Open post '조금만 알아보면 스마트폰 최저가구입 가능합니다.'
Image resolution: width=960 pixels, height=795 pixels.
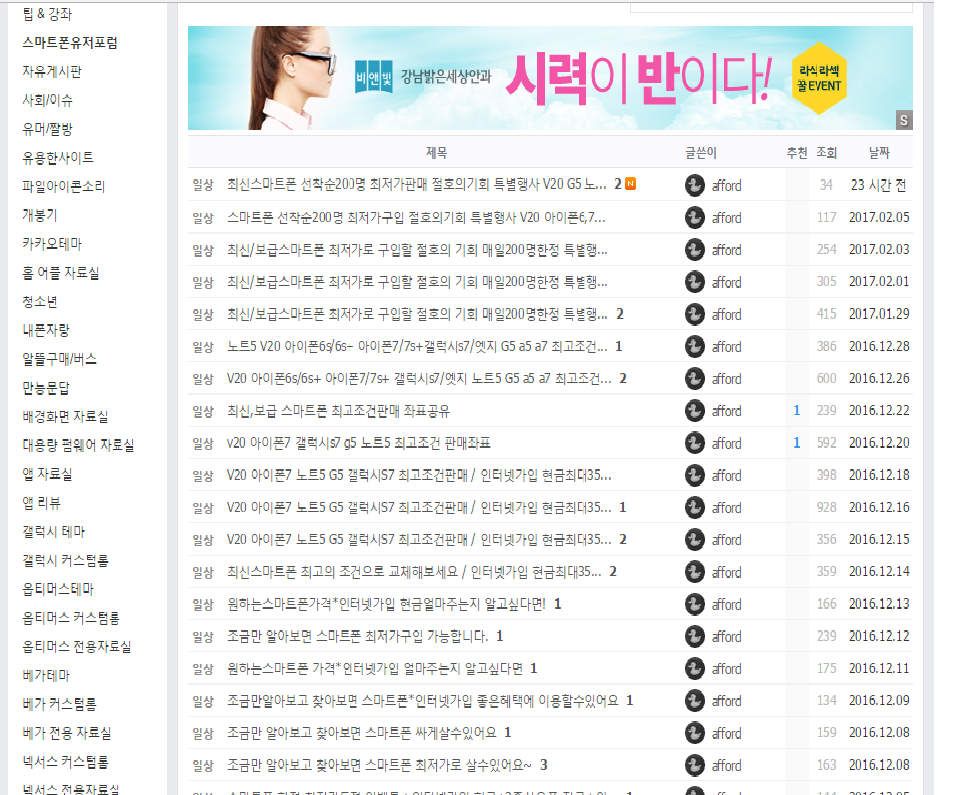(357, 636)
